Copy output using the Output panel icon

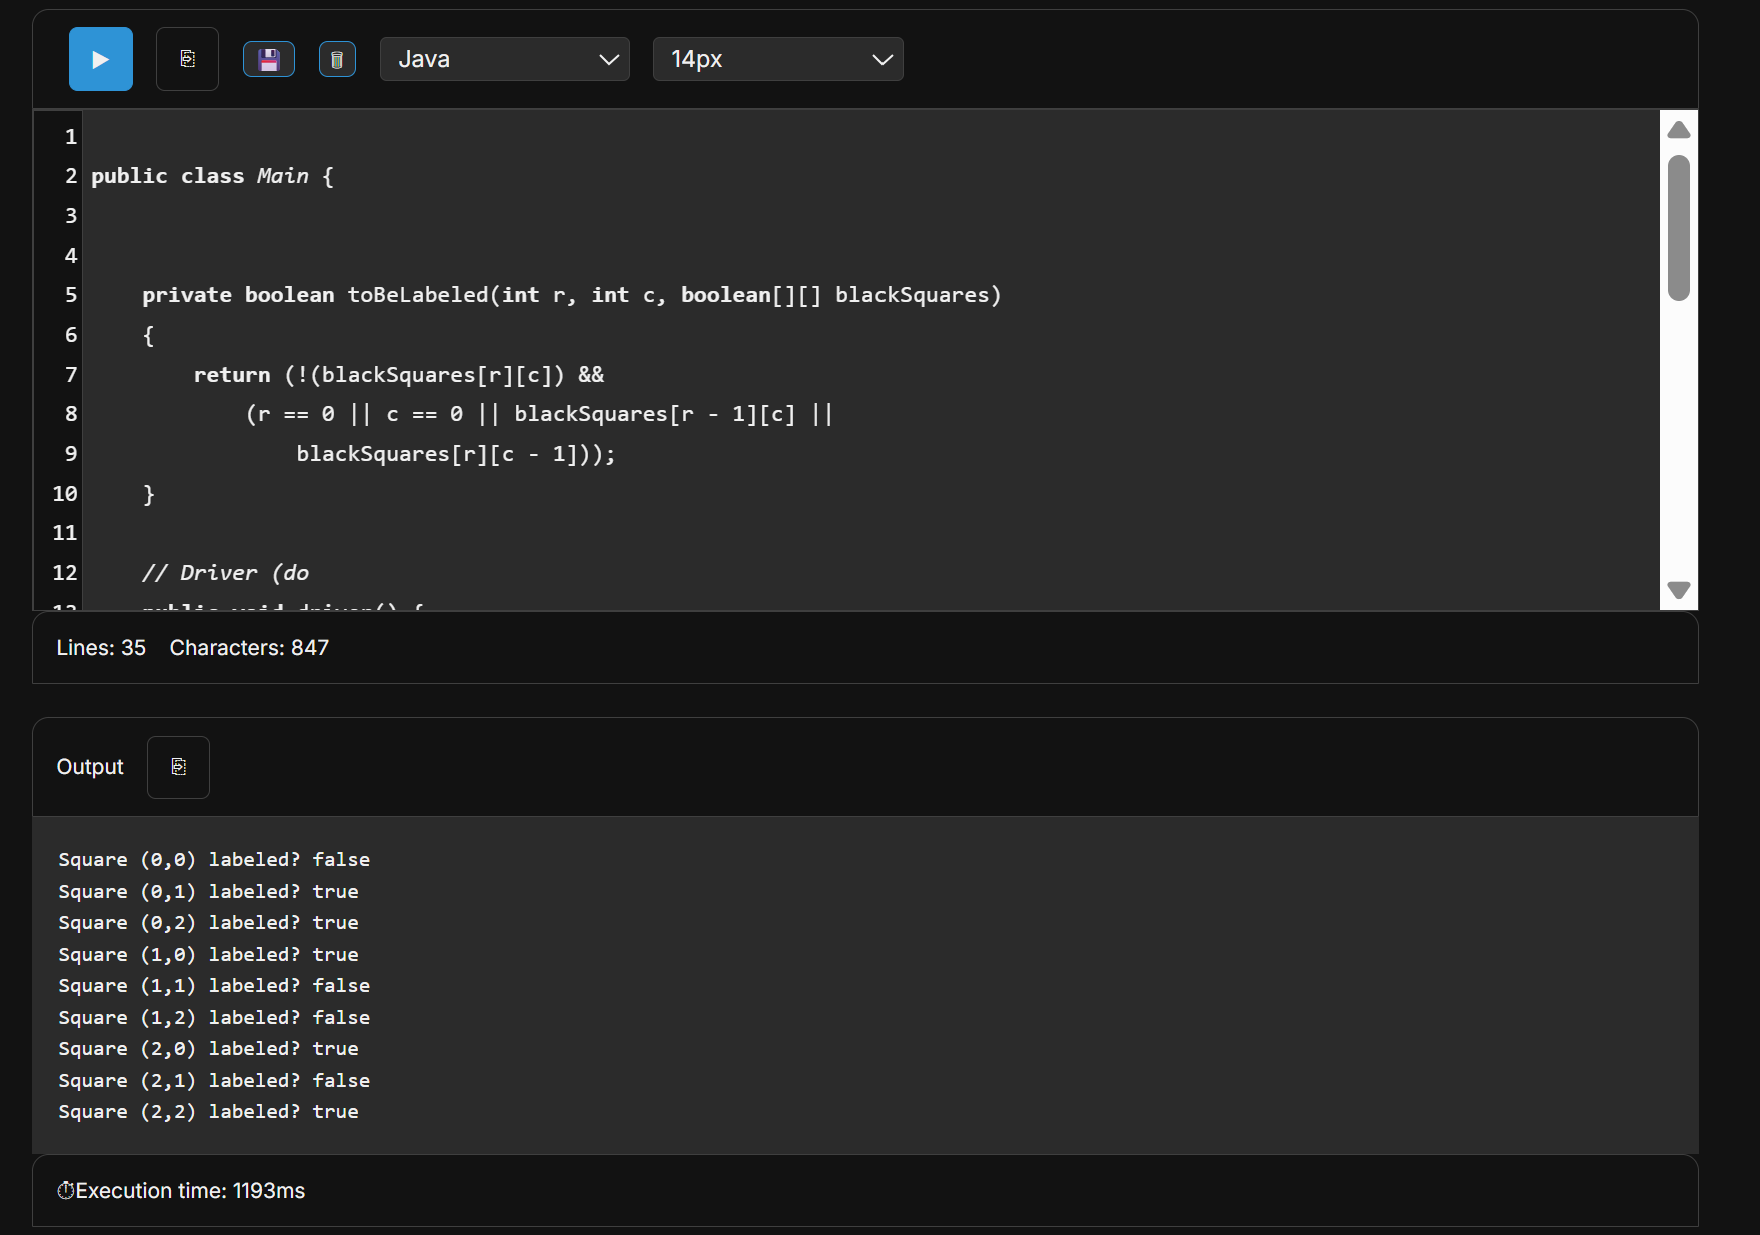(178, 767)
